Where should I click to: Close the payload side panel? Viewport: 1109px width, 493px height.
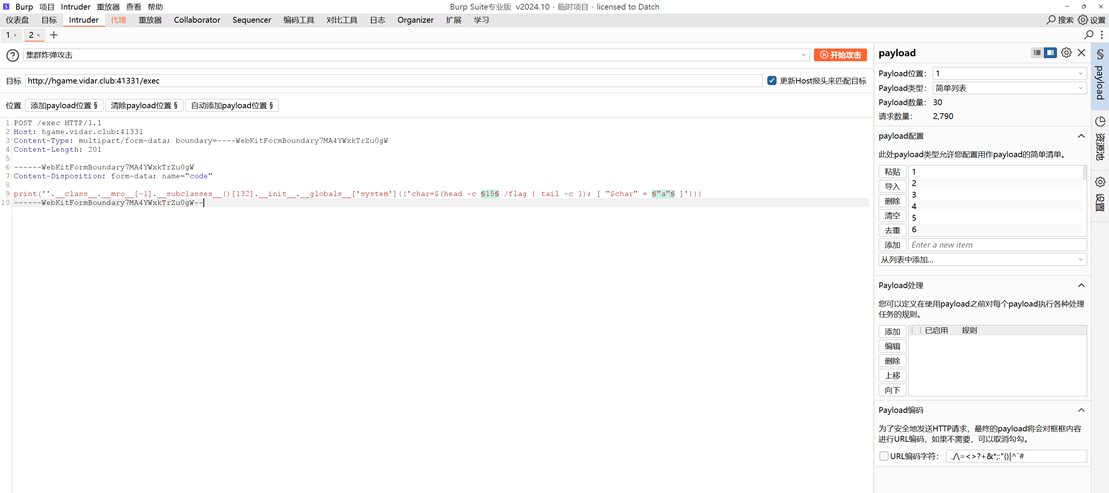1081,53
